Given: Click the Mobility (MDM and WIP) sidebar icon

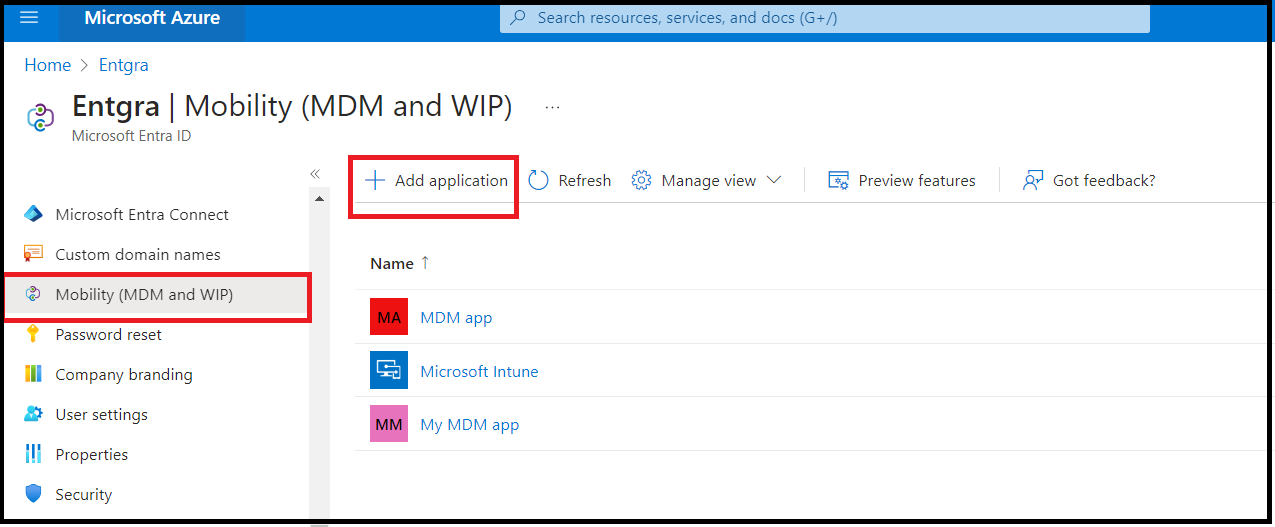Looking at the screenshot, I should click(x=33, y=294).
